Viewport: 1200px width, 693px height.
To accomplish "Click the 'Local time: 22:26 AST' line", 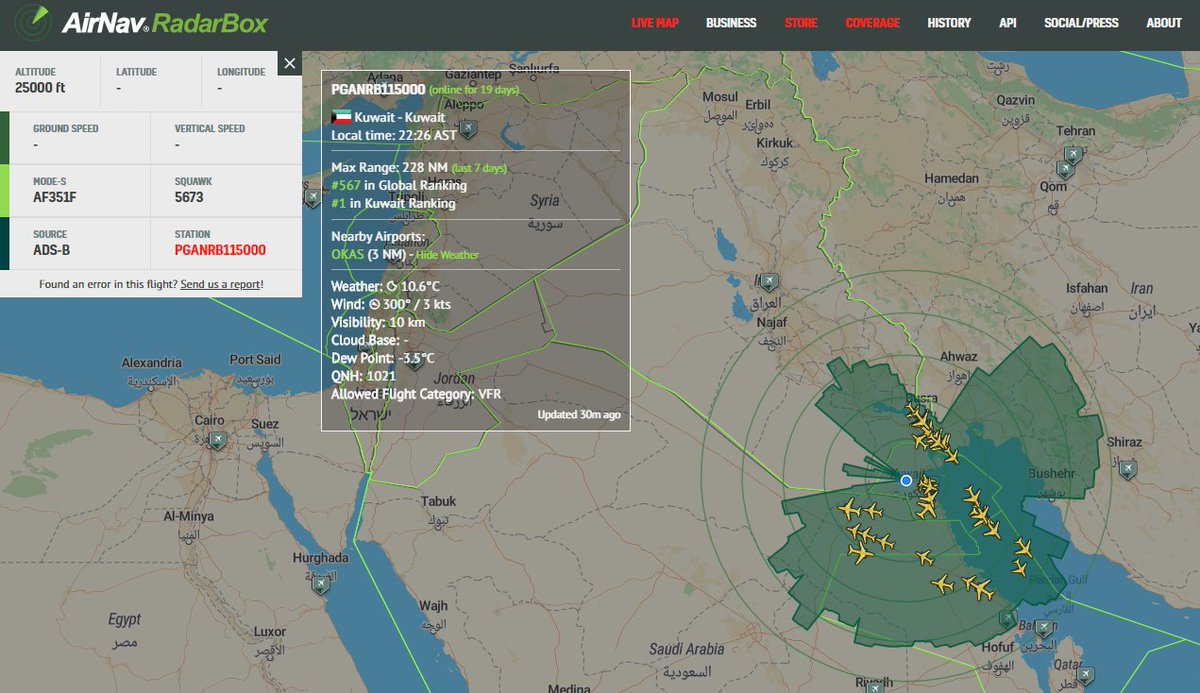I will (394, 134).
